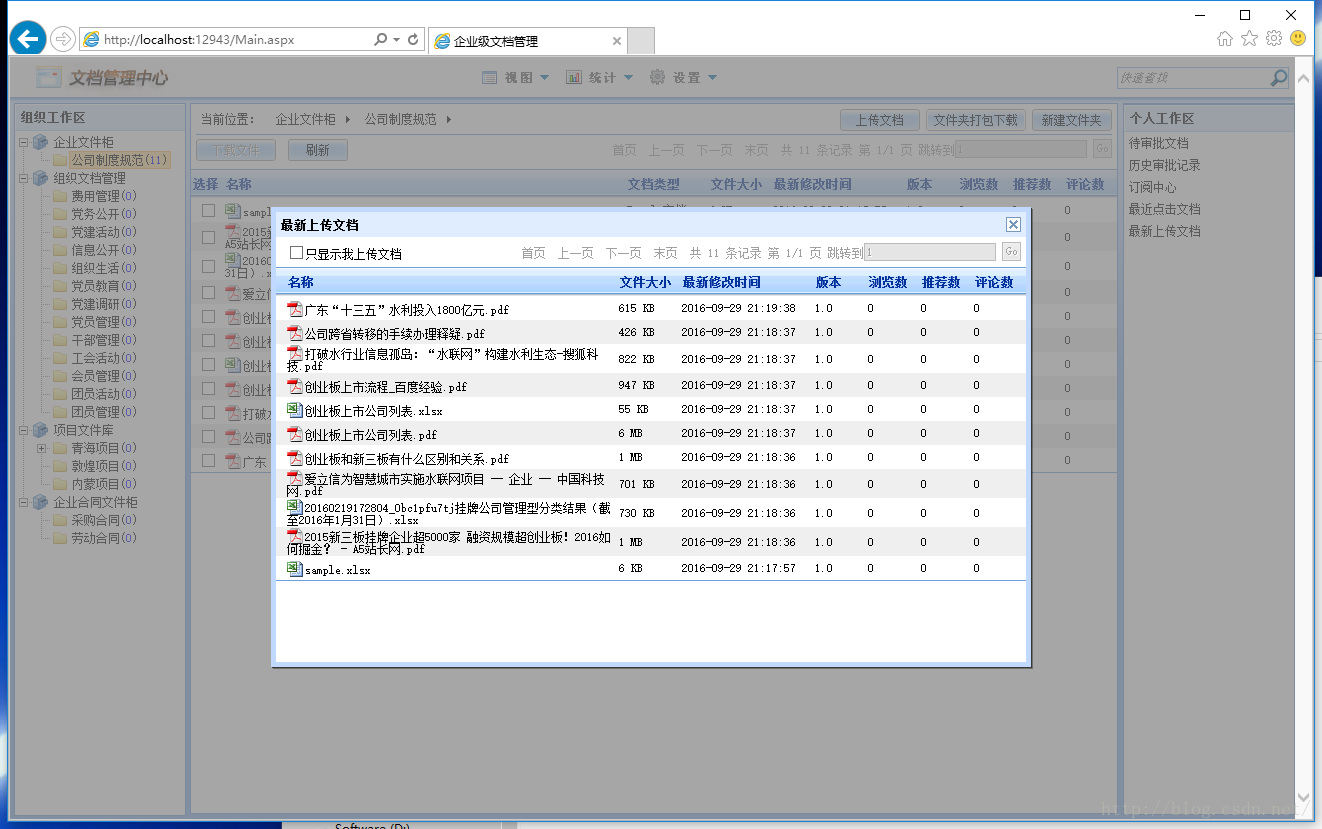Collapse the 企业合同文件柜 tree node
1322x829 pixels.
coord(23,502)
